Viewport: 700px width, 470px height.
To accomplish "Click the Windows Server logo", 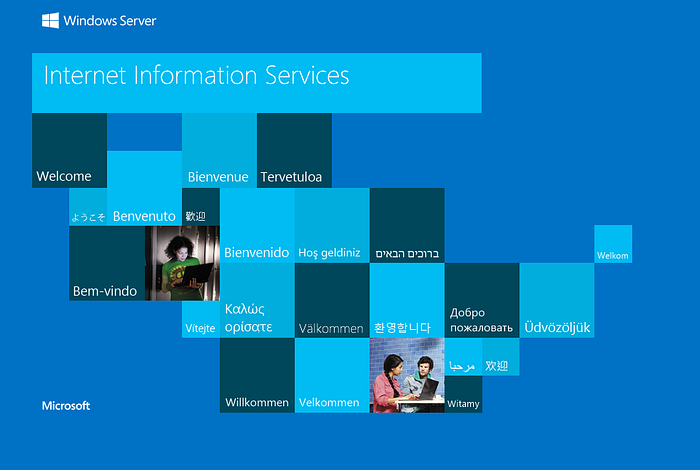I will coord(99,21).
